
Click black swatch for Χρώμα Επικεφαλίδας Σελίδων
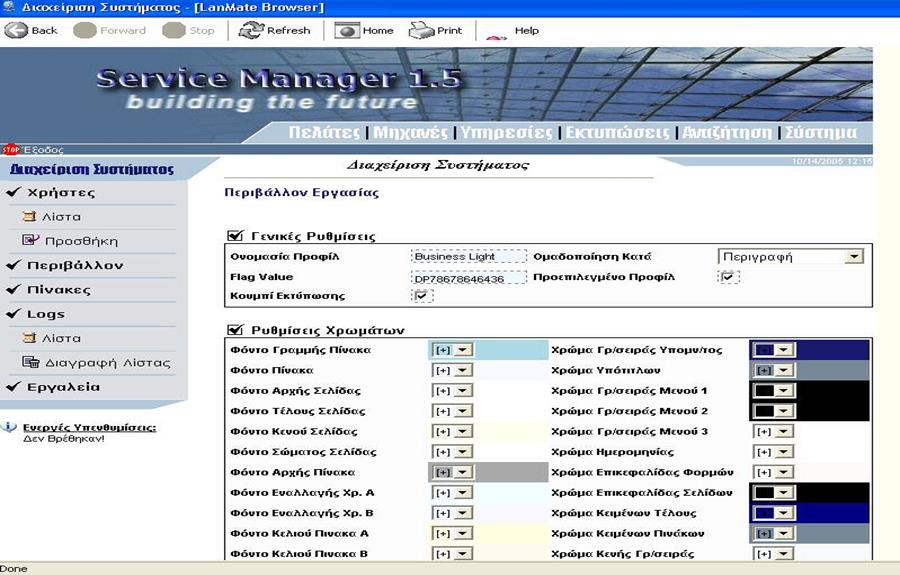832,492
